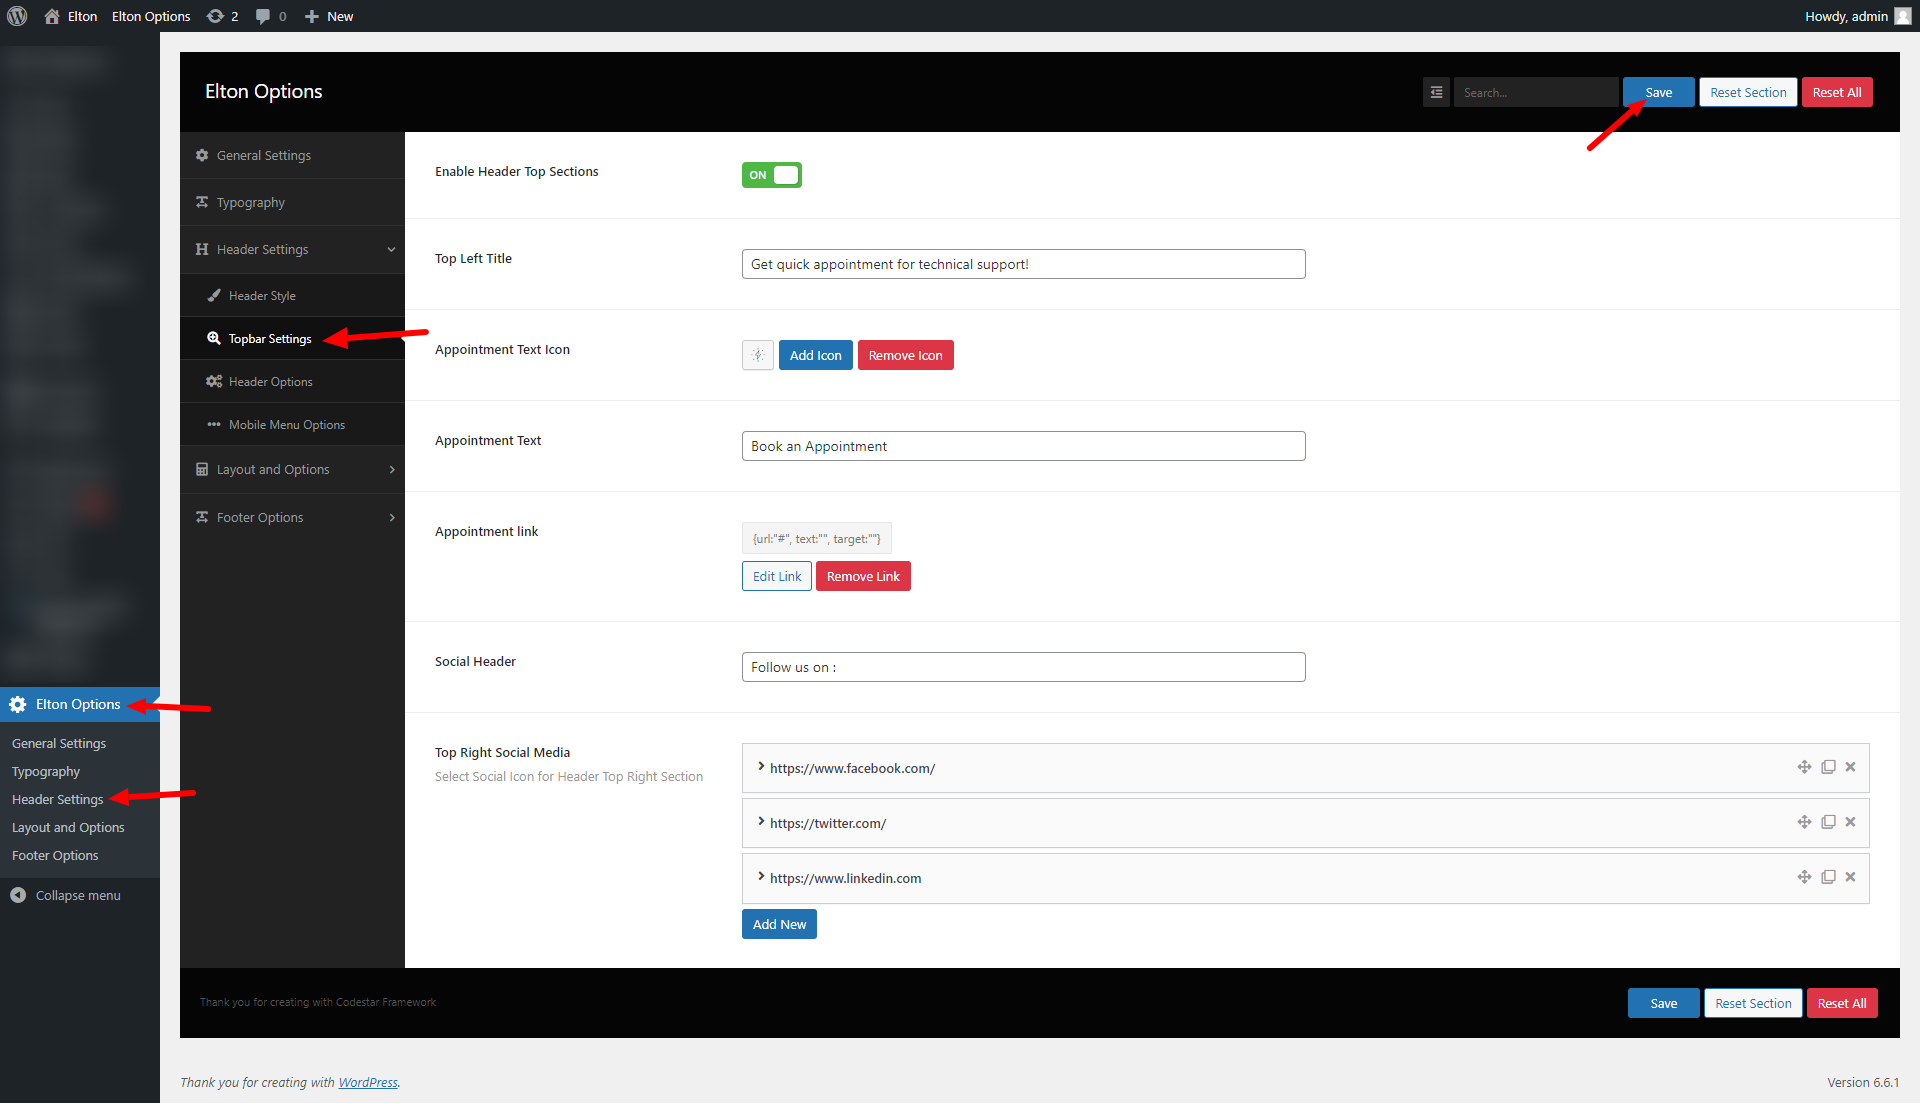Select Mobile Menu Options item
This screenshot has height=1104, width=1920.
click(286, 425)
